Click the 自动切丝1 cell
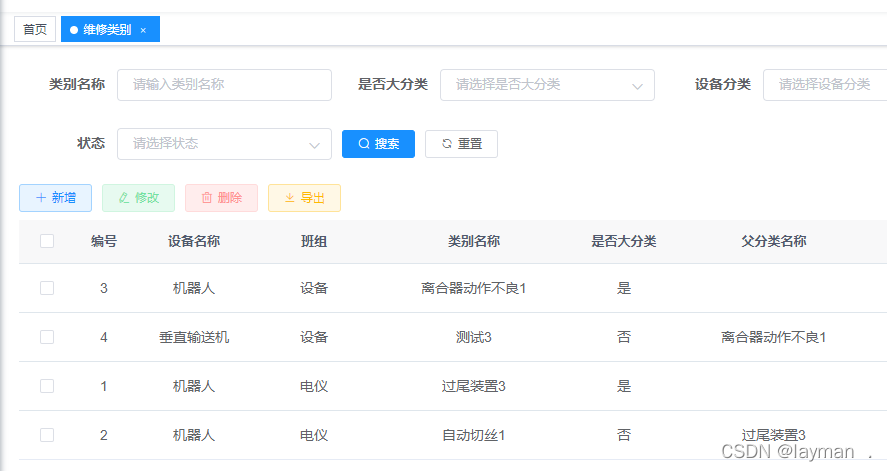887x471 pixels. pyautogui.click(x=474, y=435)
